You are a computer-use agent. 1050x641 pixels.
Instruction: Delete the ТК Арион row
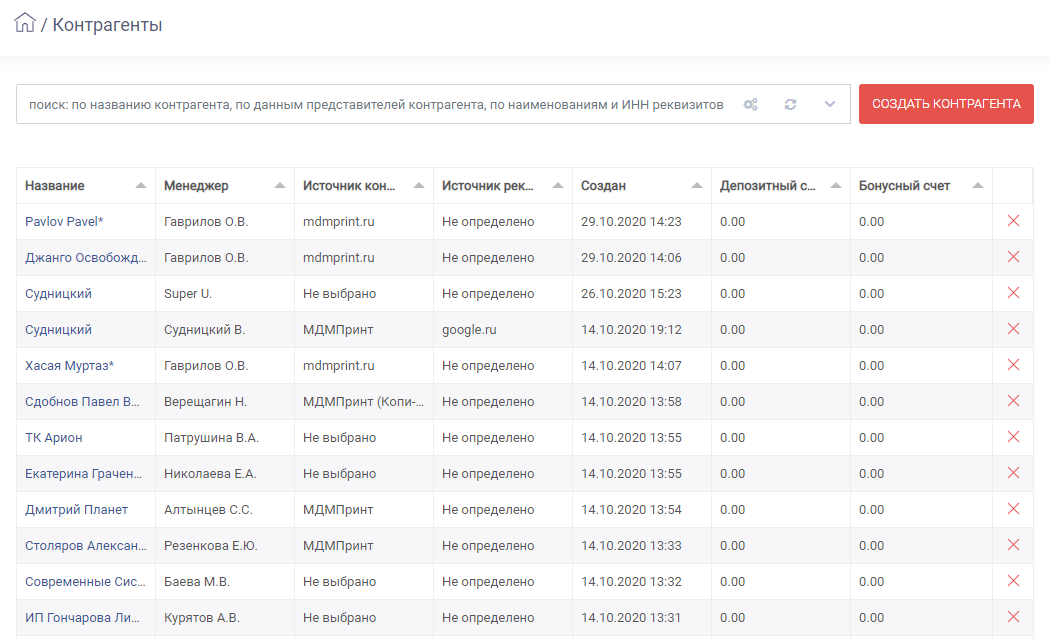coord(1013,437)
